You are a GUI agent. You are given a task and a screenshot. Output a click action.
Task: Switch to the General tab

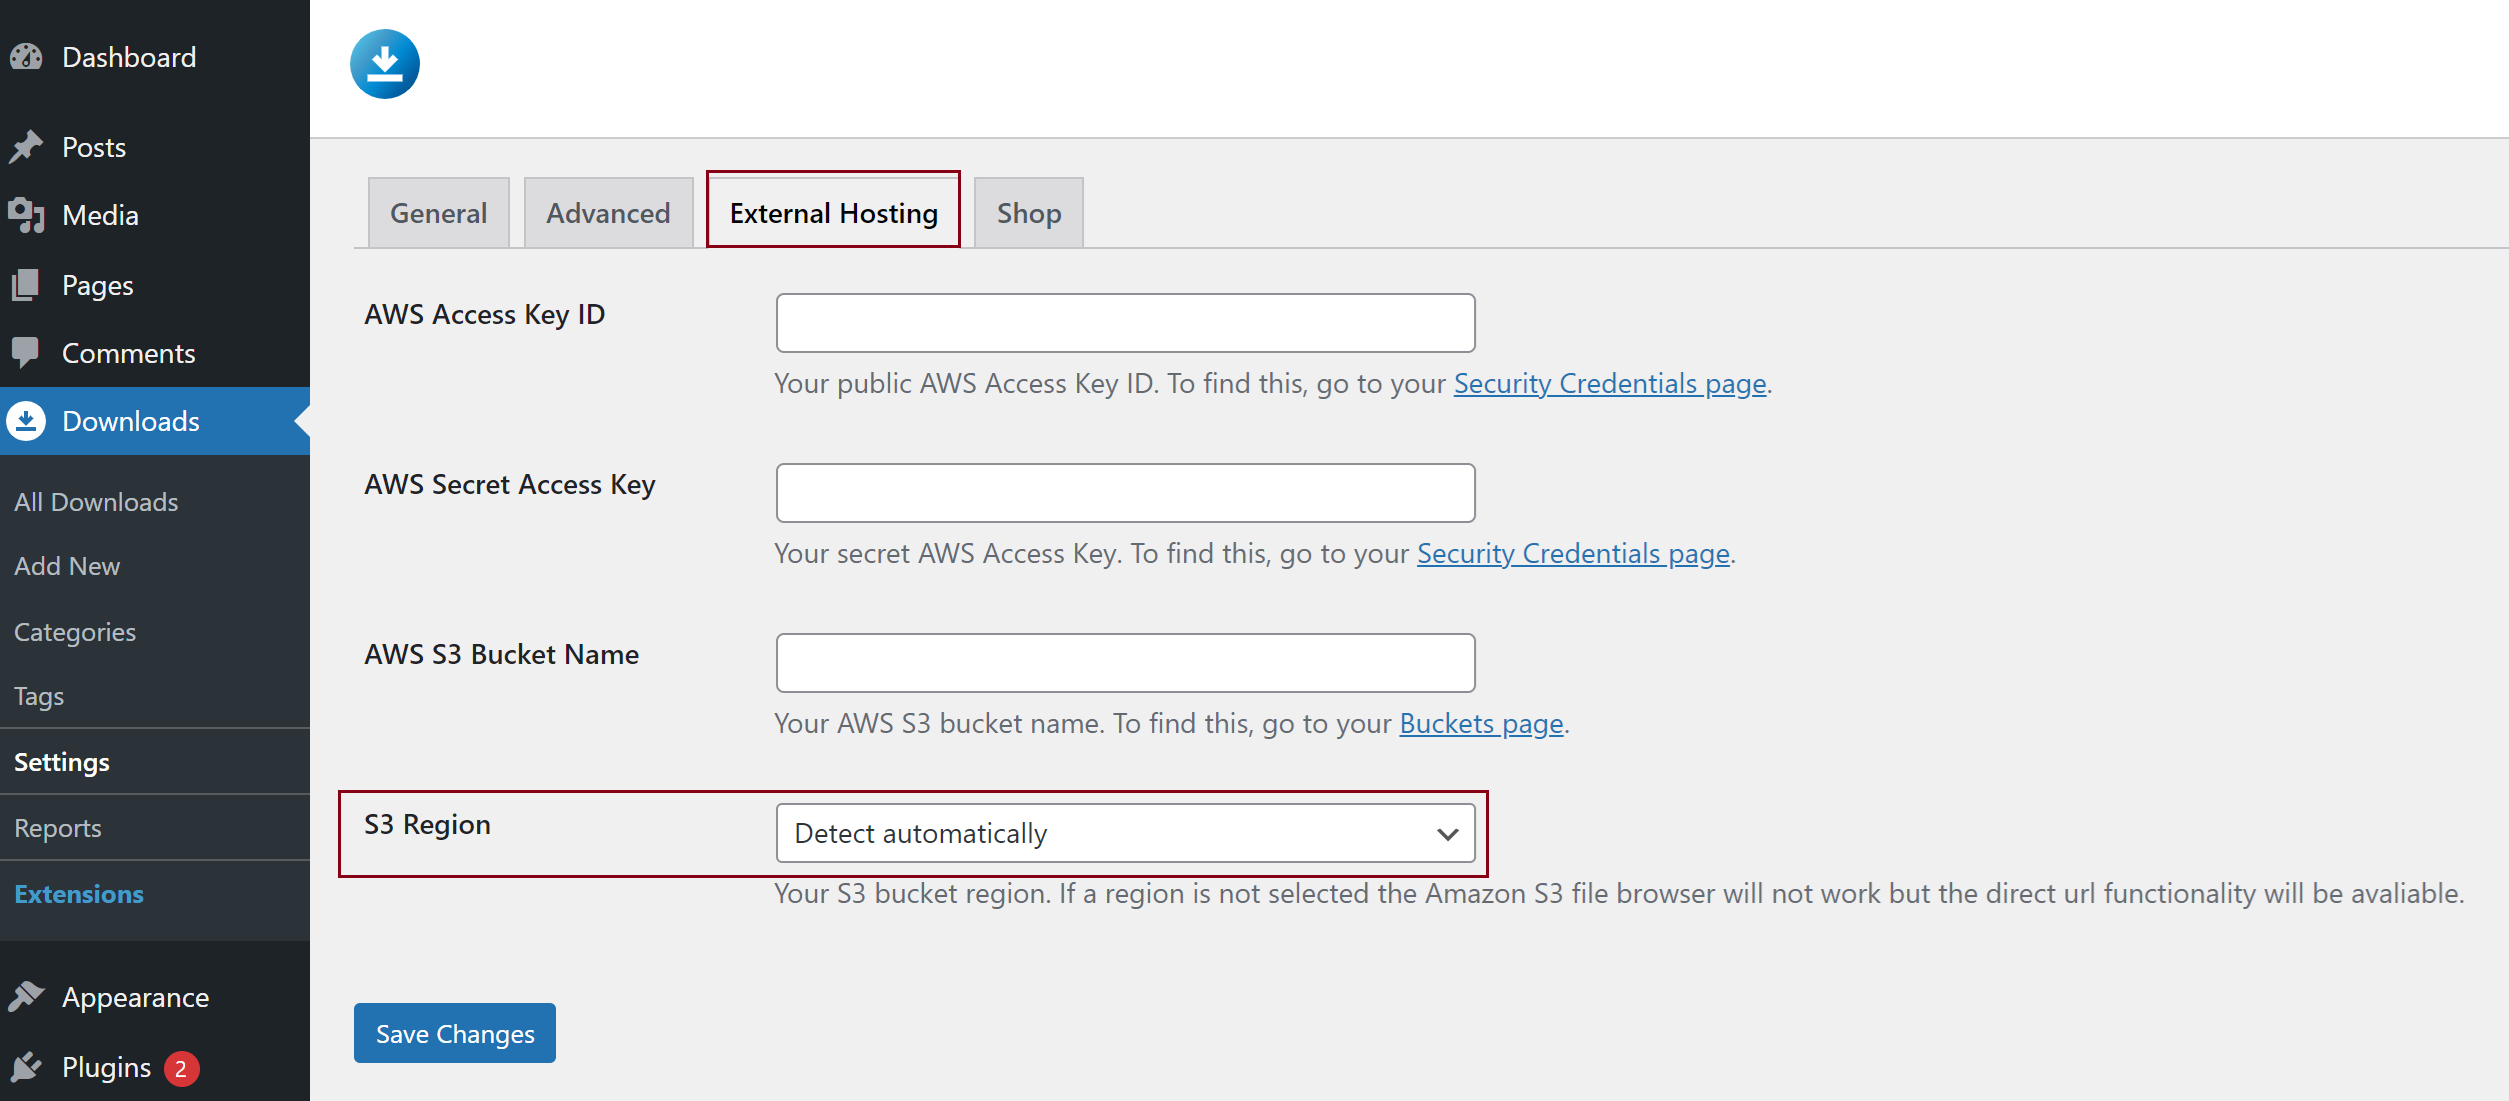(x=439, y=213)
